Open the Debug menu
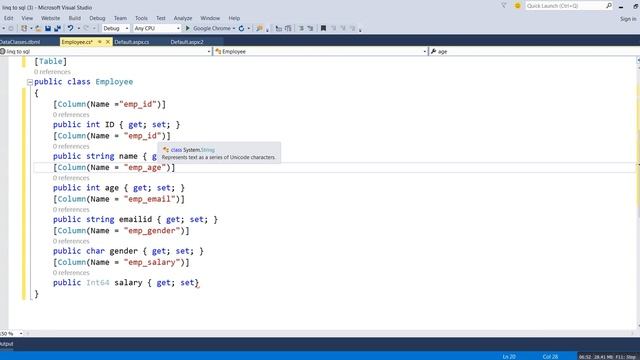This screenshot has height=360, width=640. 97,18
